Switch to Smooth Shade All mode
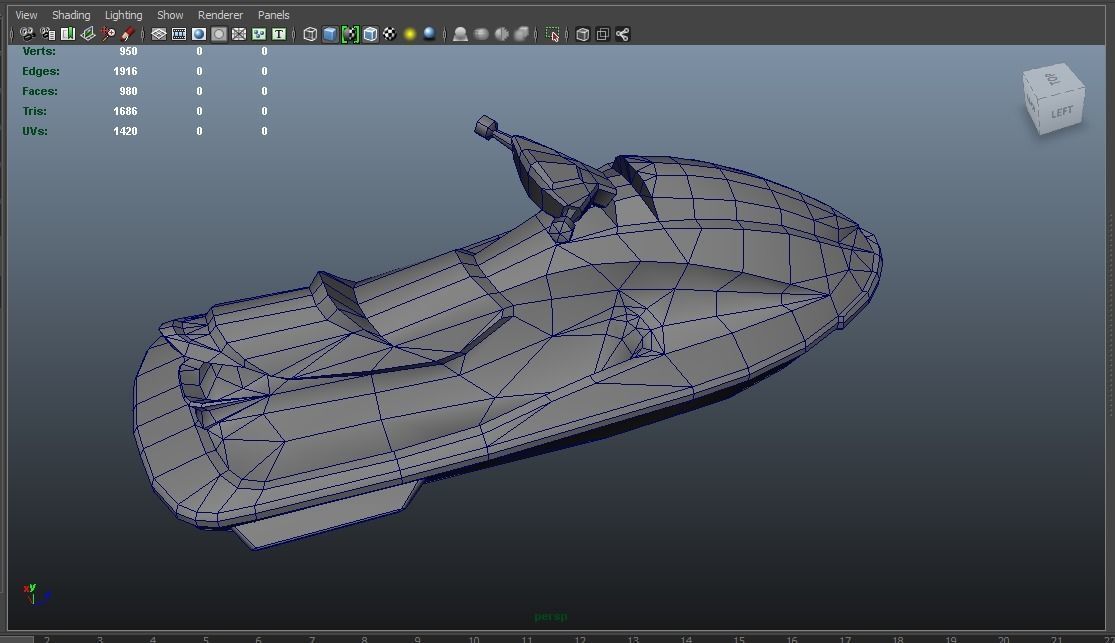The image size is (1115, 643). pyautogui.click(x=330, y=34)
